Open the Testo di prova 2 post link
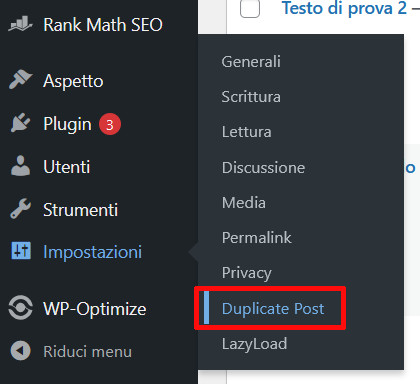Viewport: 420px width, 384px height. (344, 8)
